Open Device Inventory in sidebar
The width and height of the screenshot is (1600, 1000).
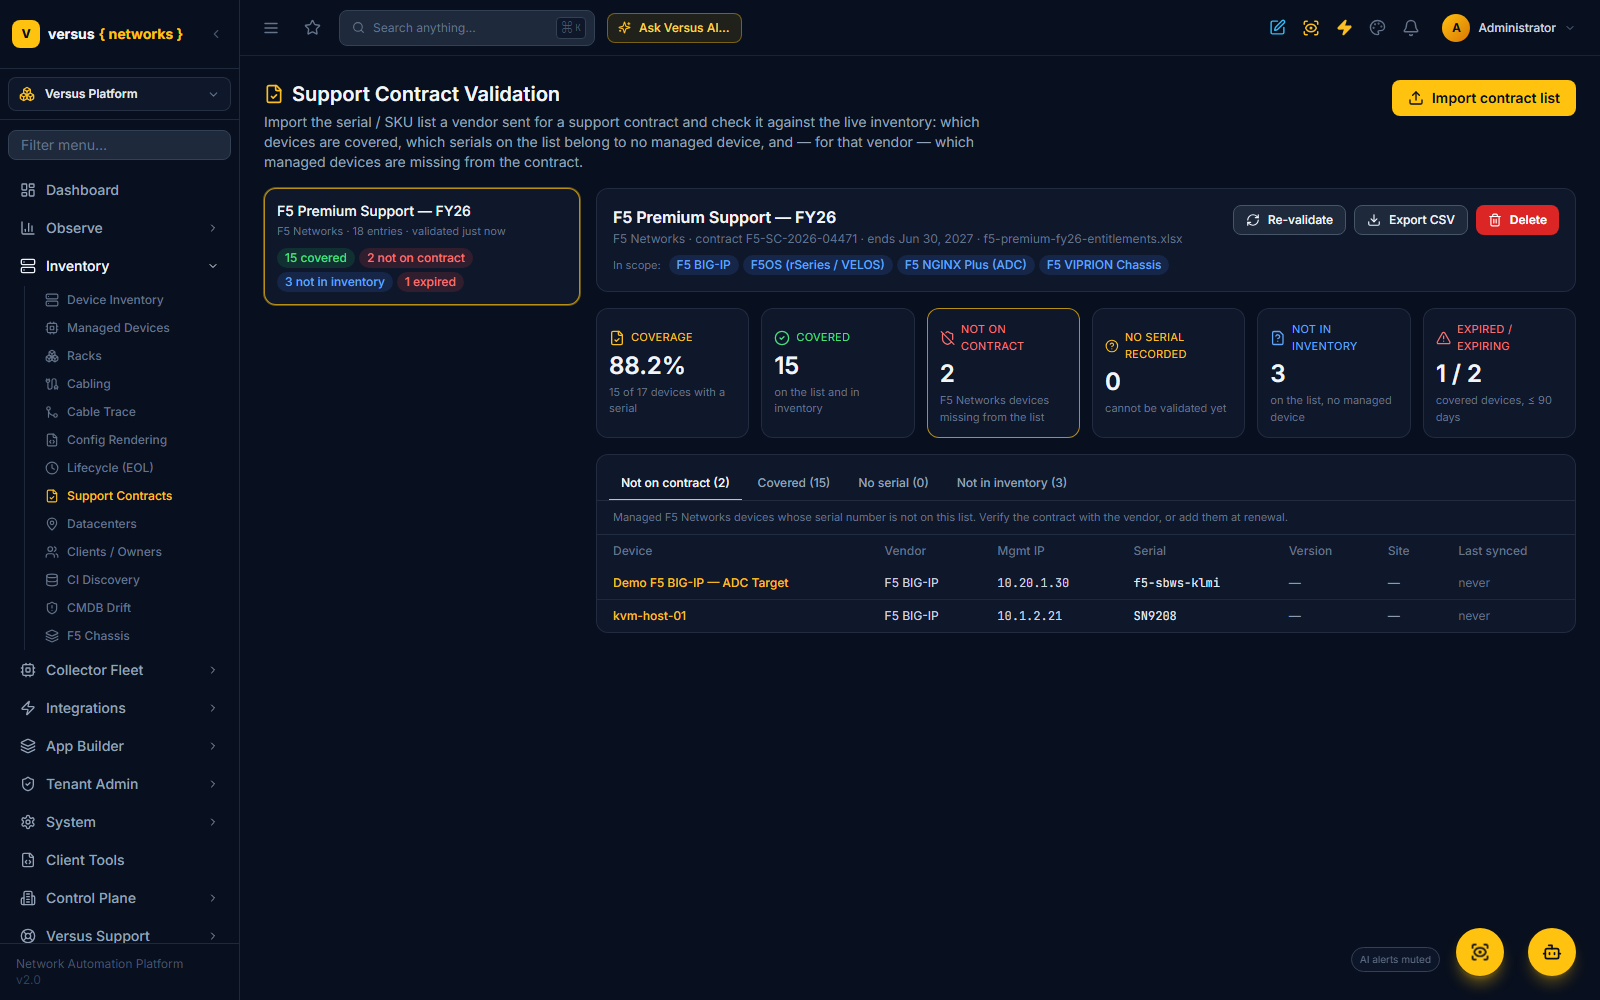[x=115, y=300]
